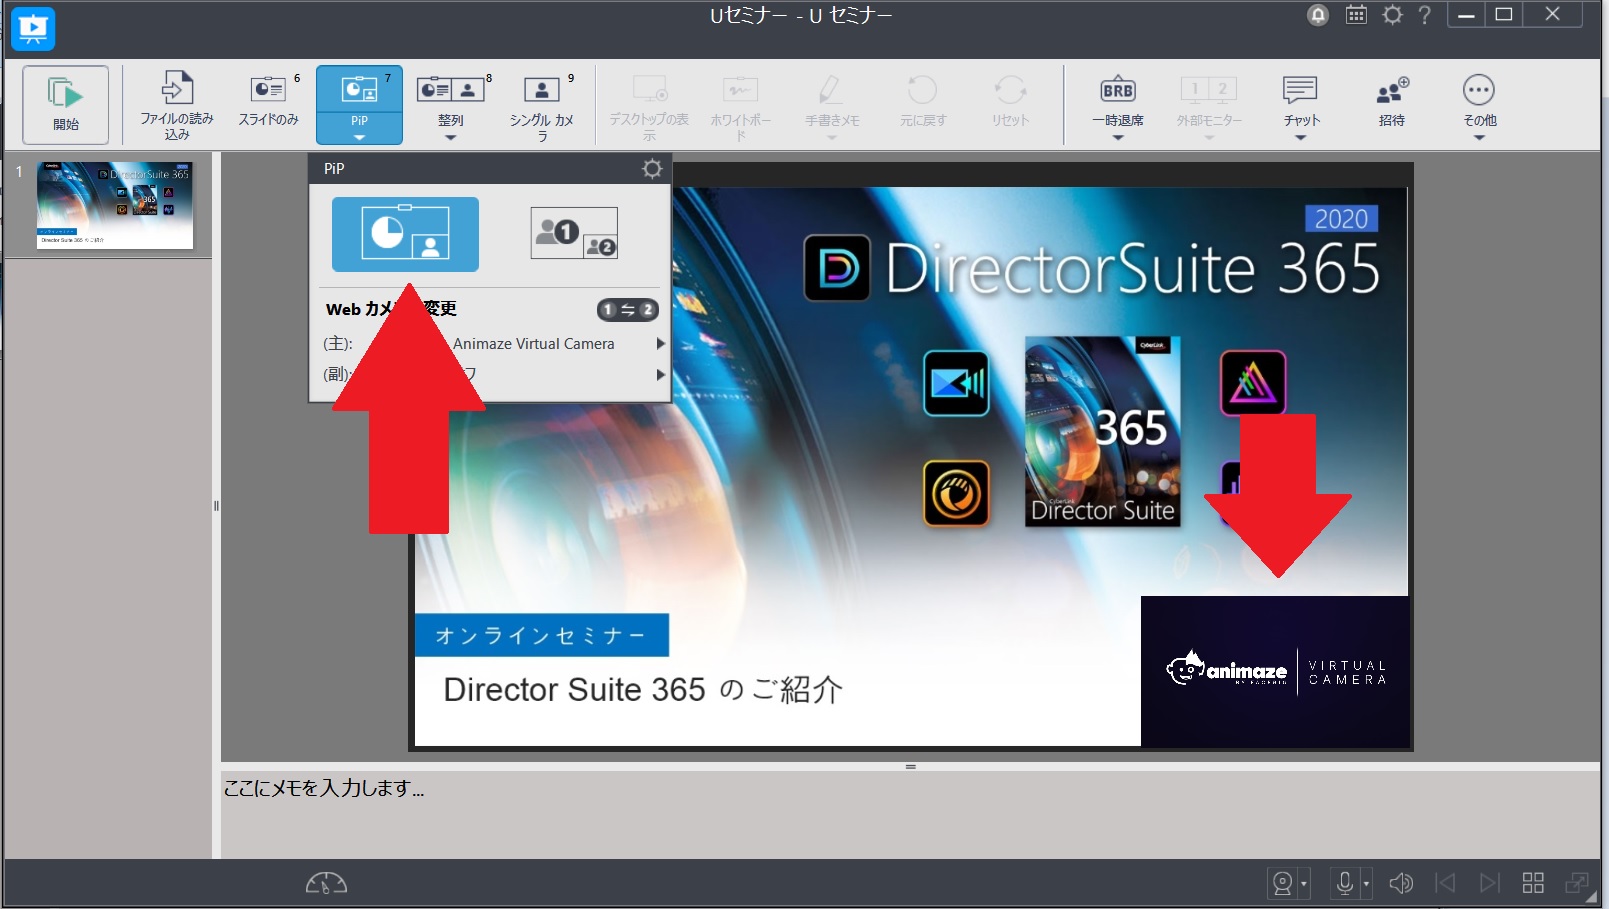This screenshot has height=909, width=1609.
Task: Expand the 整列 dropdown arrow
Action: 450,138
